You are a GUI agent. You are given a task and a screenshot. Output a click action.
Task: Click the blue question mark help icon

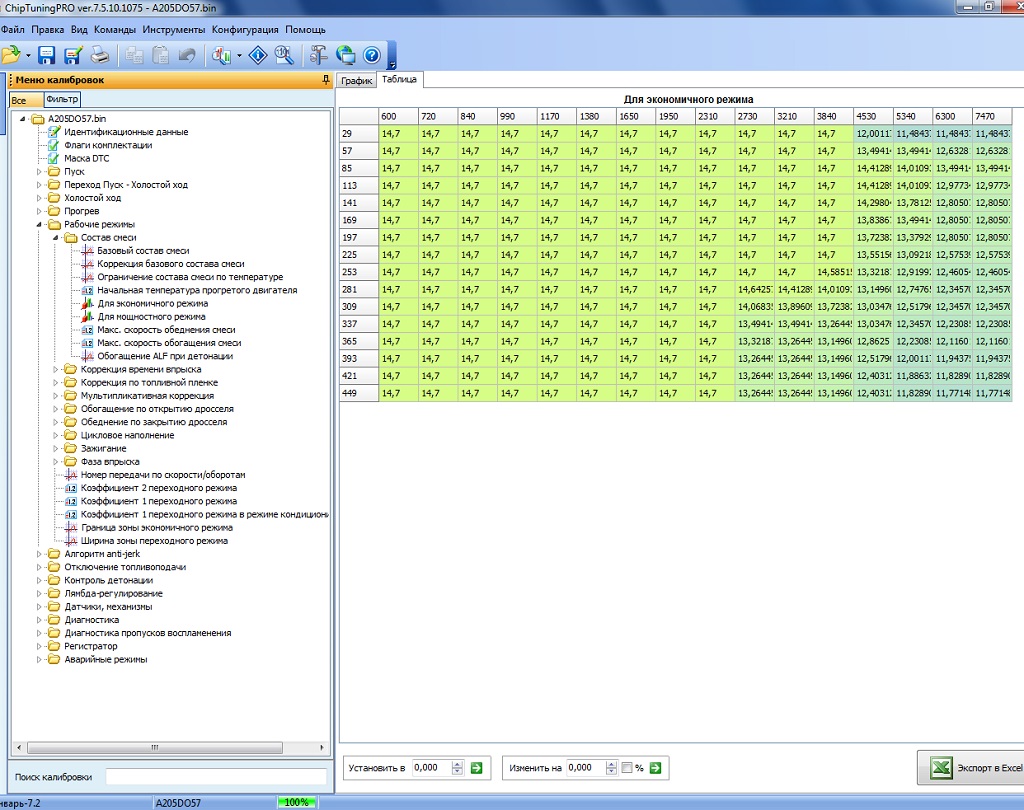coord(372,56)
